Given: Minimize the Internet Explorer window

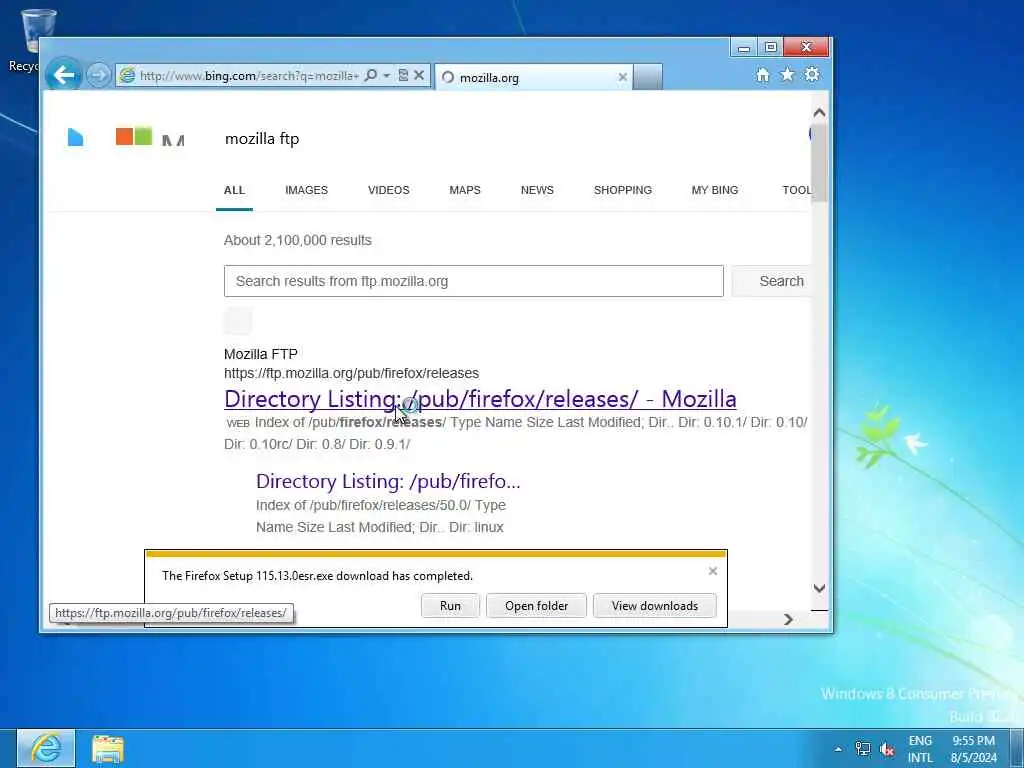Looking at the screenshot, I should tap(743, 47).
